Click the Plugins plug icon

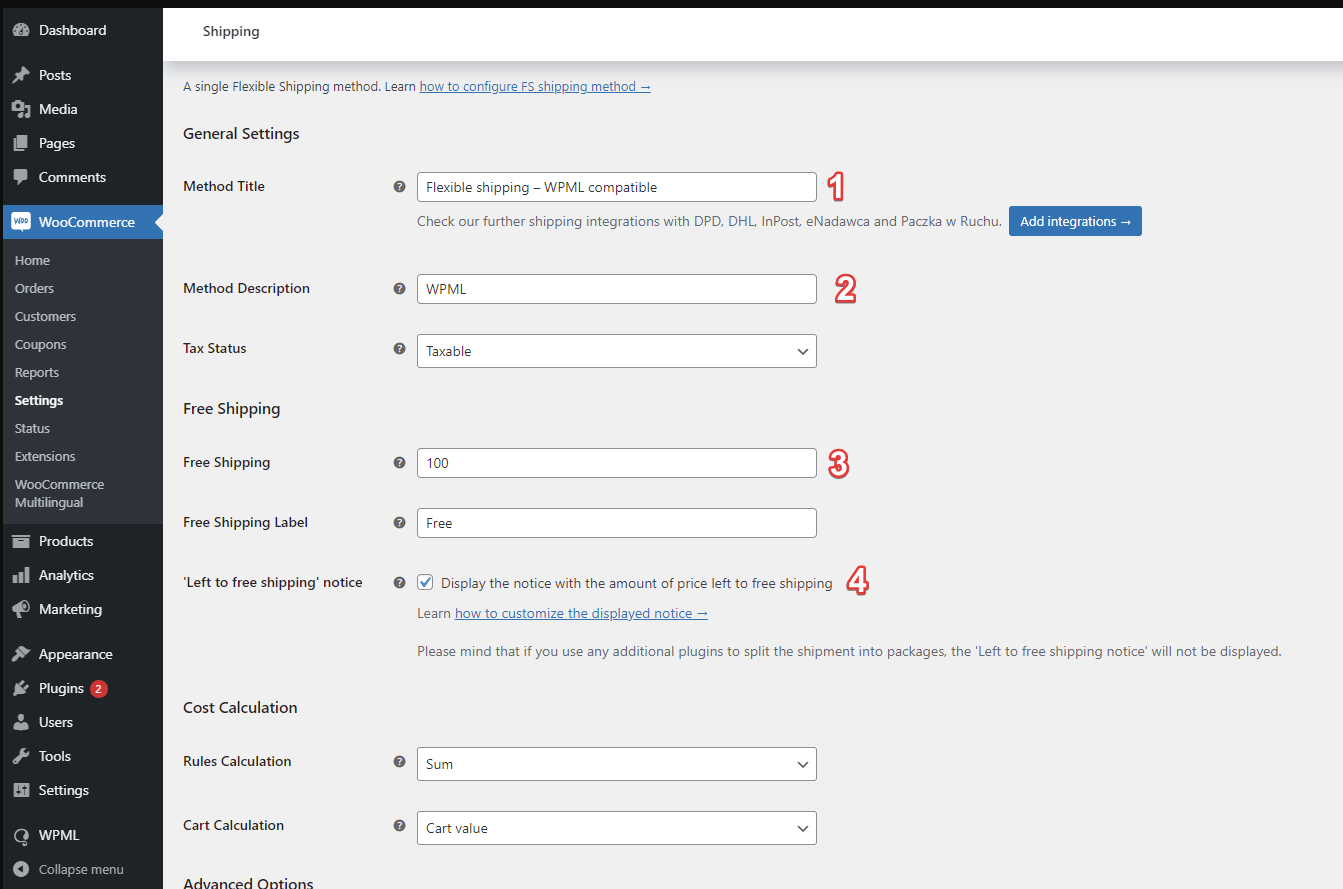[21, 688]
